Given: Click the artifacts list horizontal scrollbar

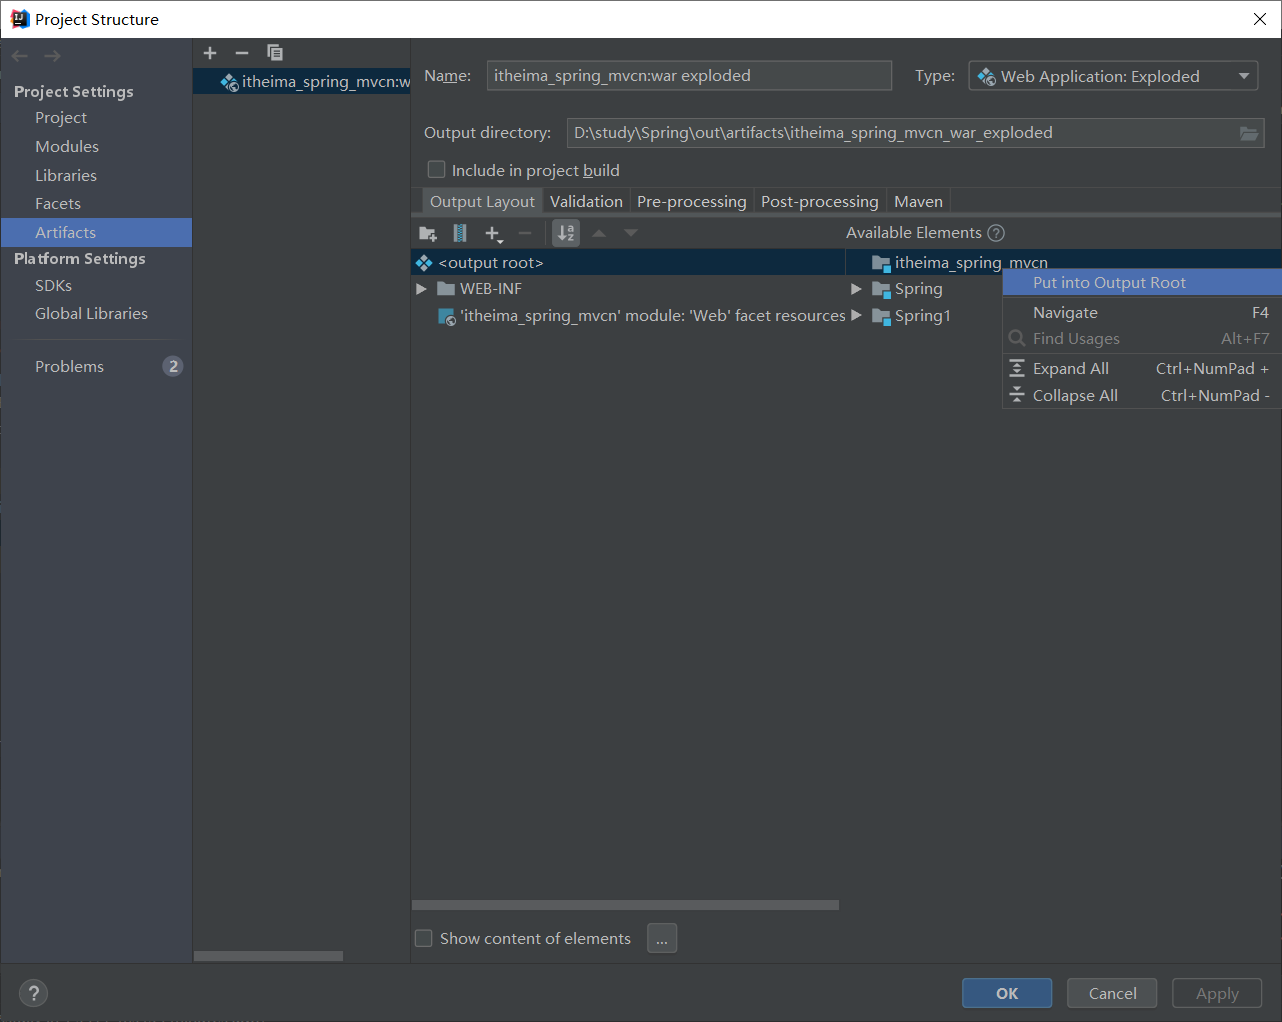Looking at the screenshot, I should tap(268, 956).
